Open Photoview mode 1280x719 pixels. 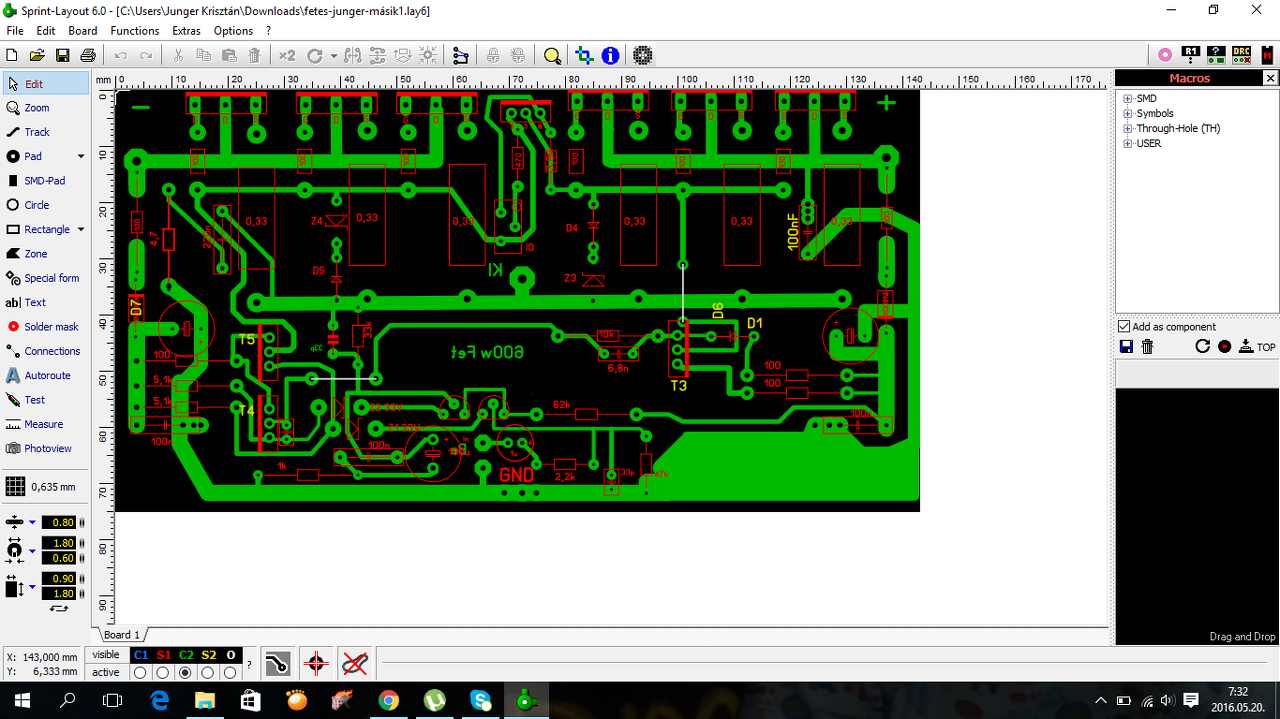coord(45,448)
